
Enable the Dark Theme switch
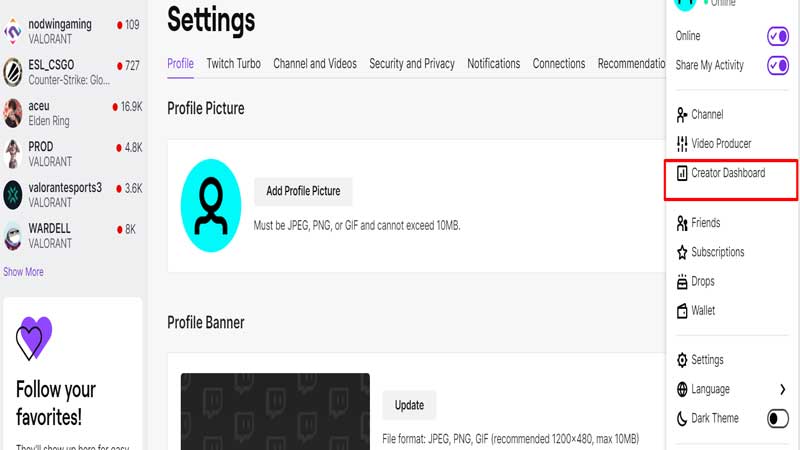point(778,419)
